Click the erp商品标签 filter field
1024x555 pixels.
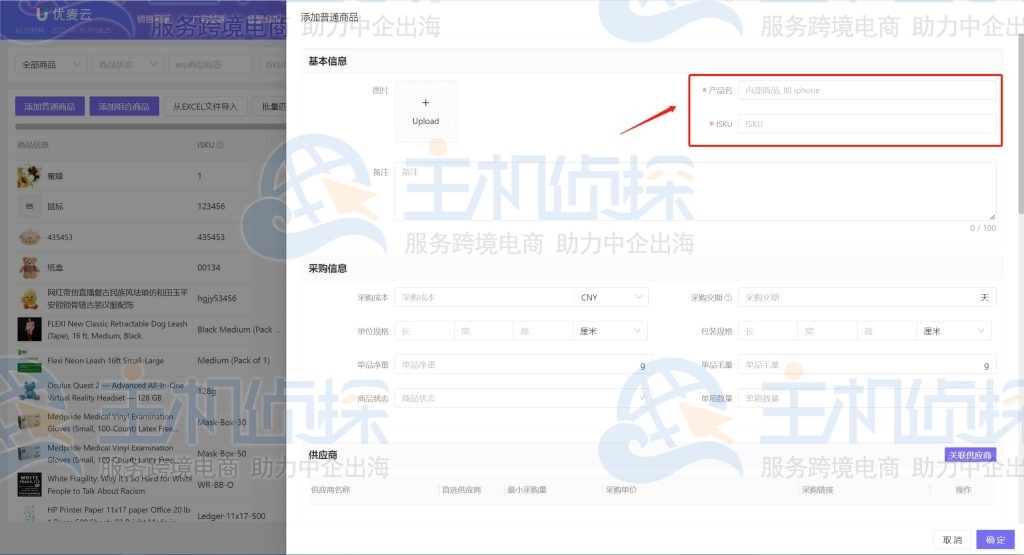[210, 65]
